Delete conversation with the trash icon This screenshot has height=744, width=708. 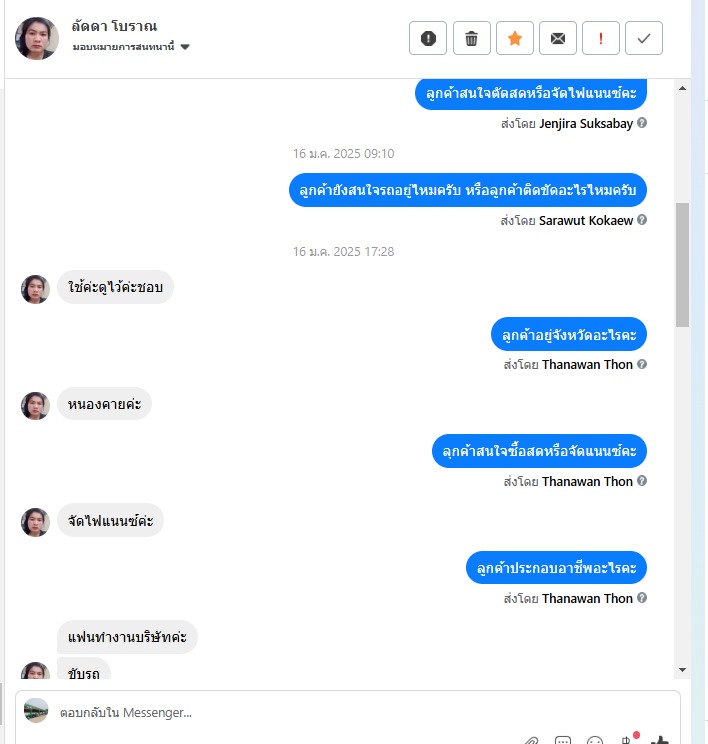click(x=471, y=38)
